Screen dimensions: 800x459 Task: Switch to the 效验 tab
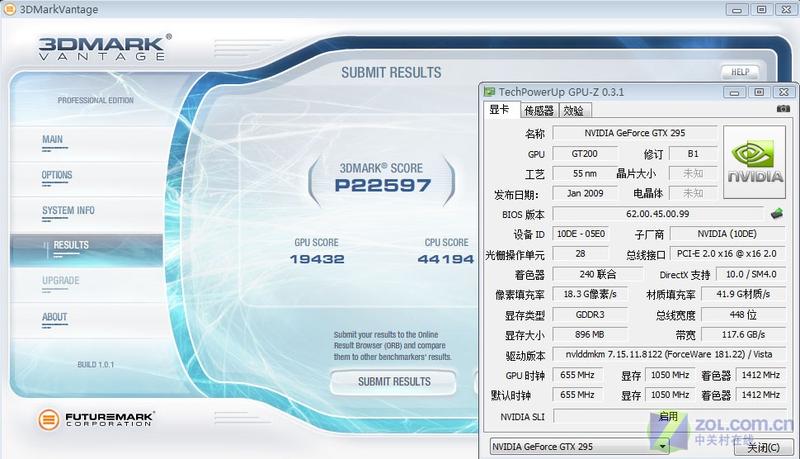point(574,111)
